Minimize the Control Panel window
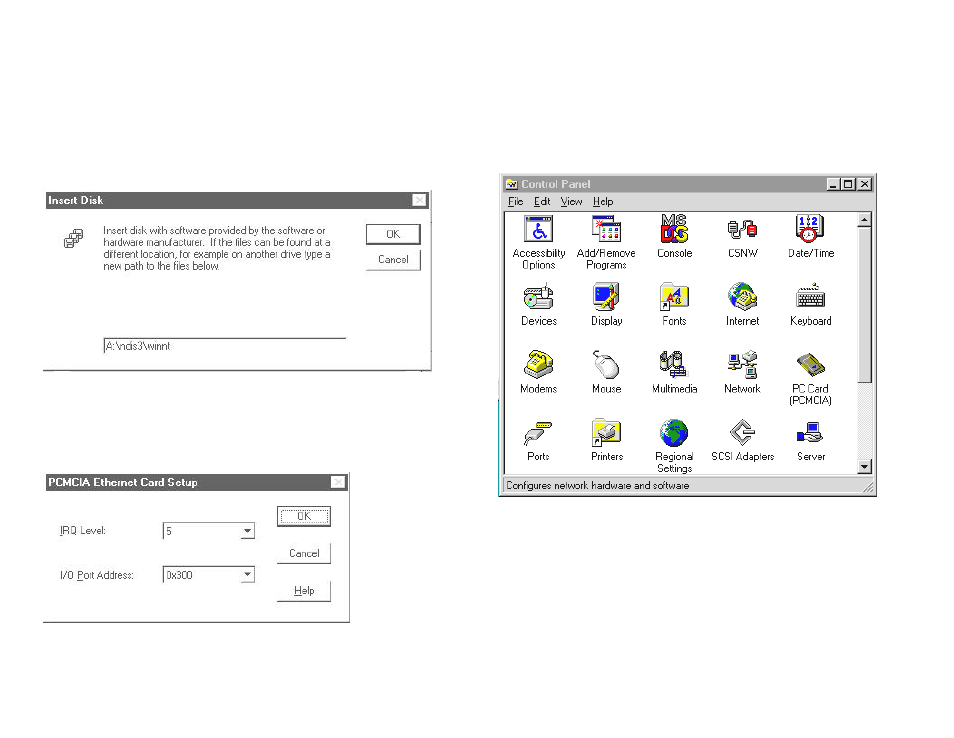The image size is (954, 738). coord(834,184)
